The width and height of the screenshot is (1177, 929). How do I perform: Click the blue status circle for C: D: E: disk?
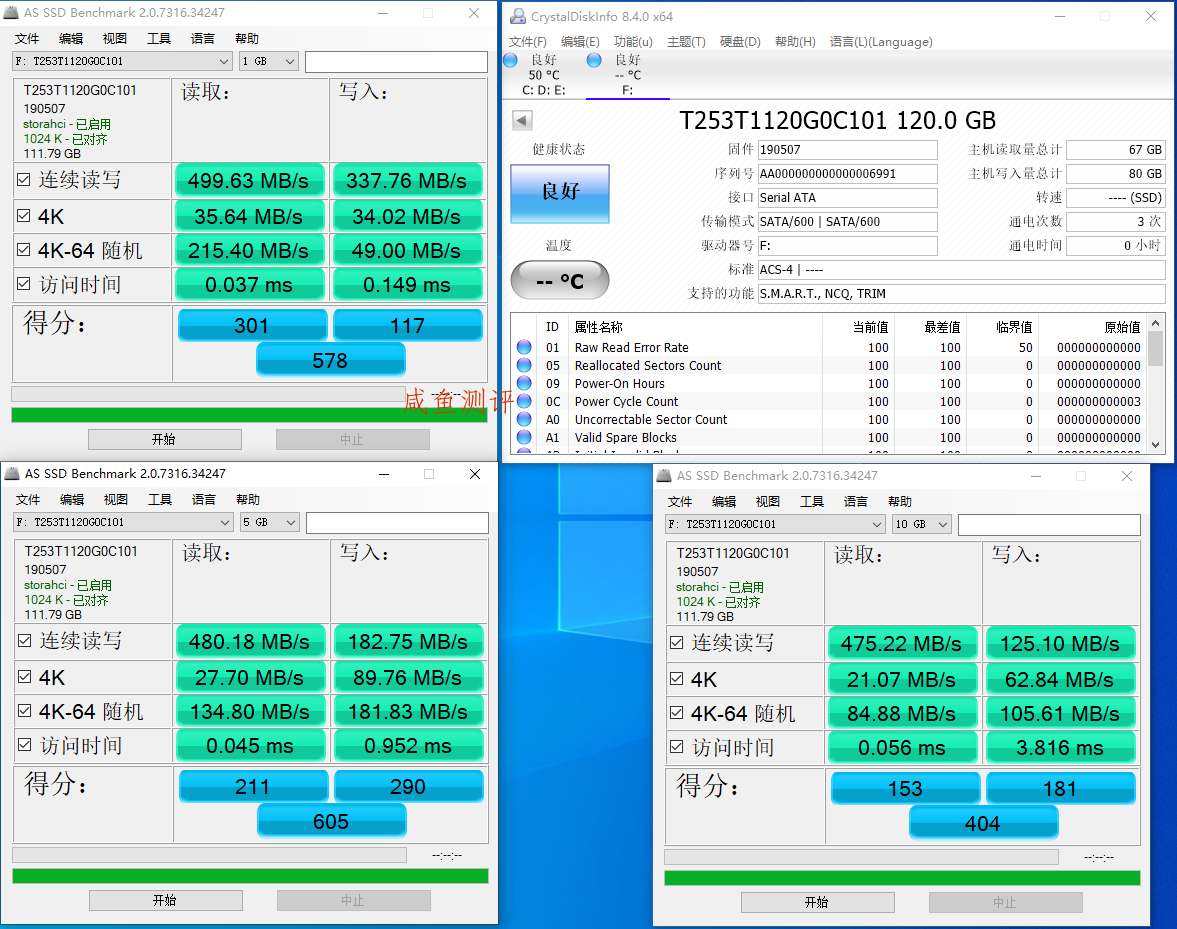click(510, 60)
